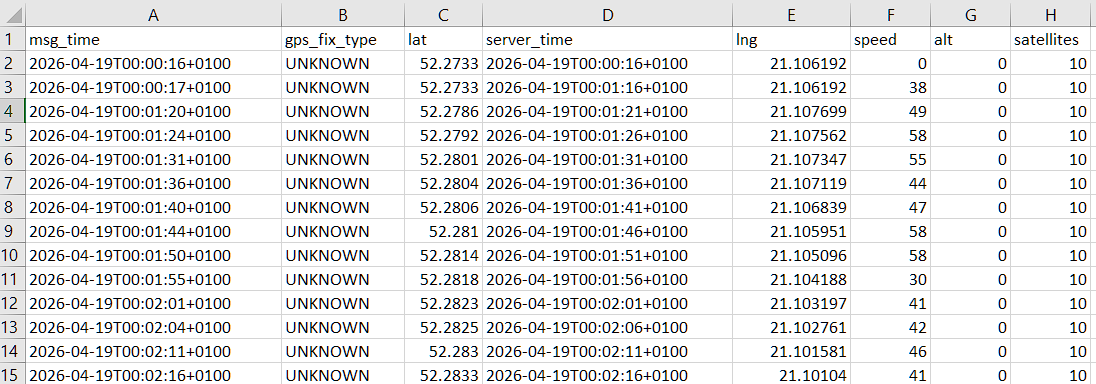The image size is (1096, 384).
Task: Select column C header
Action: (443, 15)
